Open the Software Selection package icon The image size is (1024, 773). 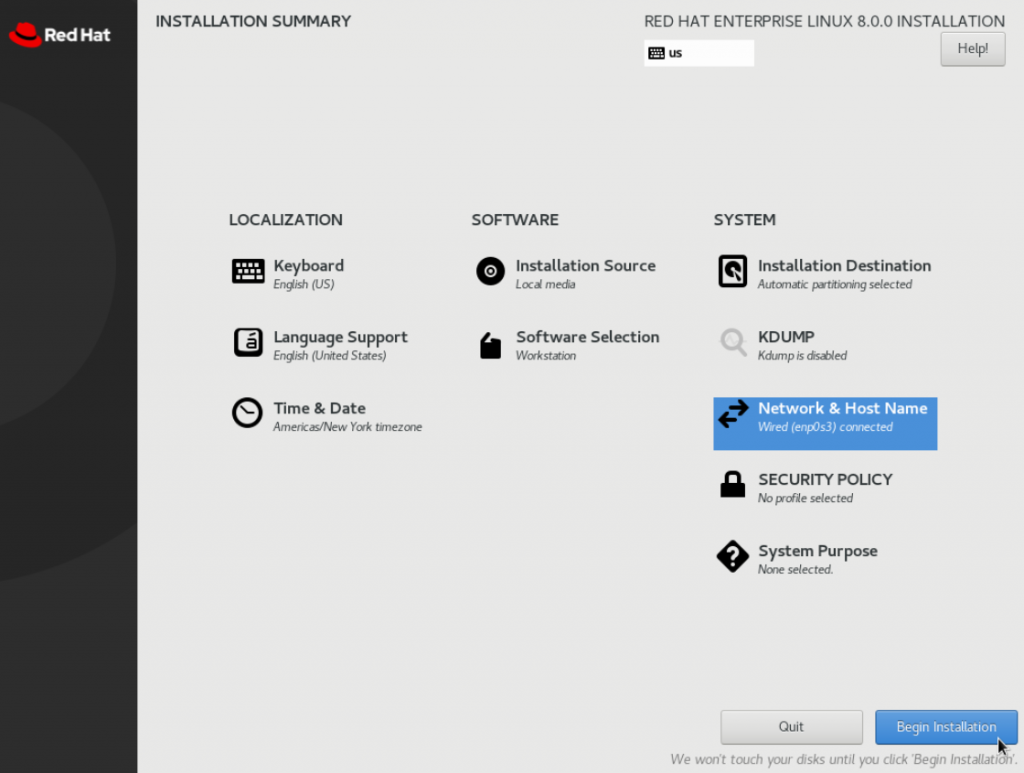tap(490, 346)
